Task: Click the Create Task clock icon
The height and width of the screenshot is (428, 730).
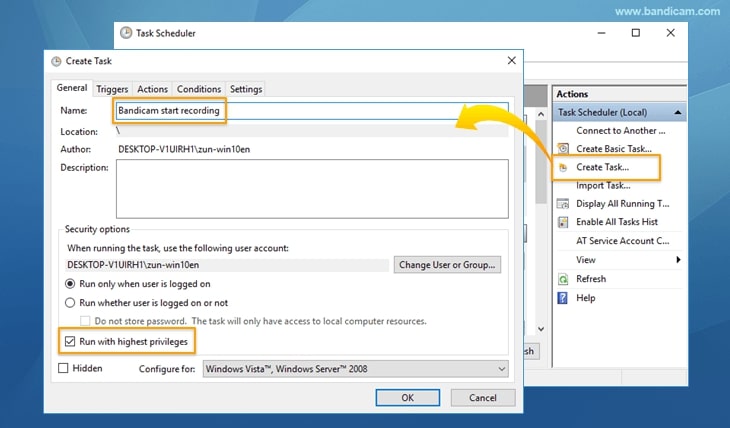Action: (563, 167)
